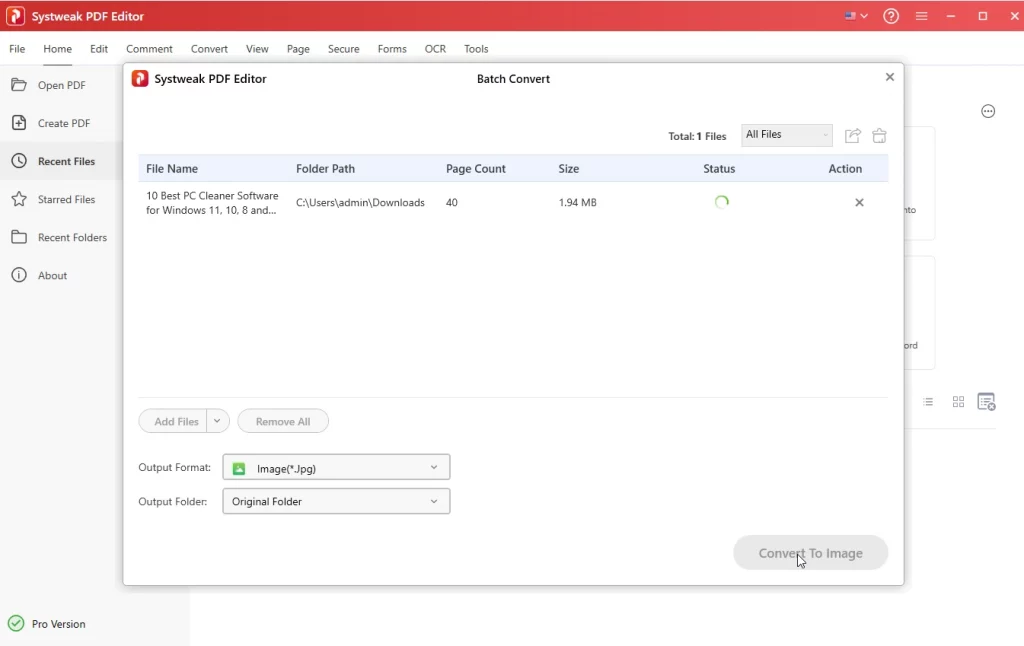This screenshot has width=1024, height=646.
Task: Click the Pro Version green check icon
Action: tap(16, 624)
